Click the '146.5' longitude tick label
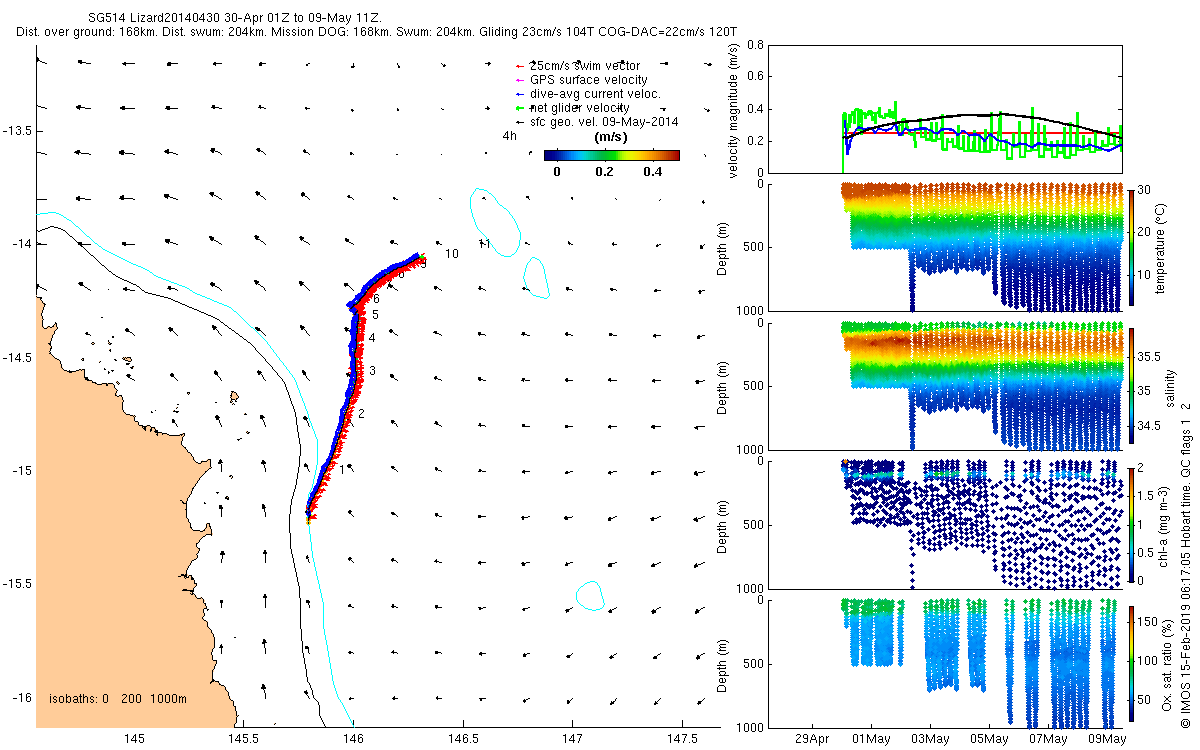This screenshot has width=1200, height=750. [x=463, y=739]
